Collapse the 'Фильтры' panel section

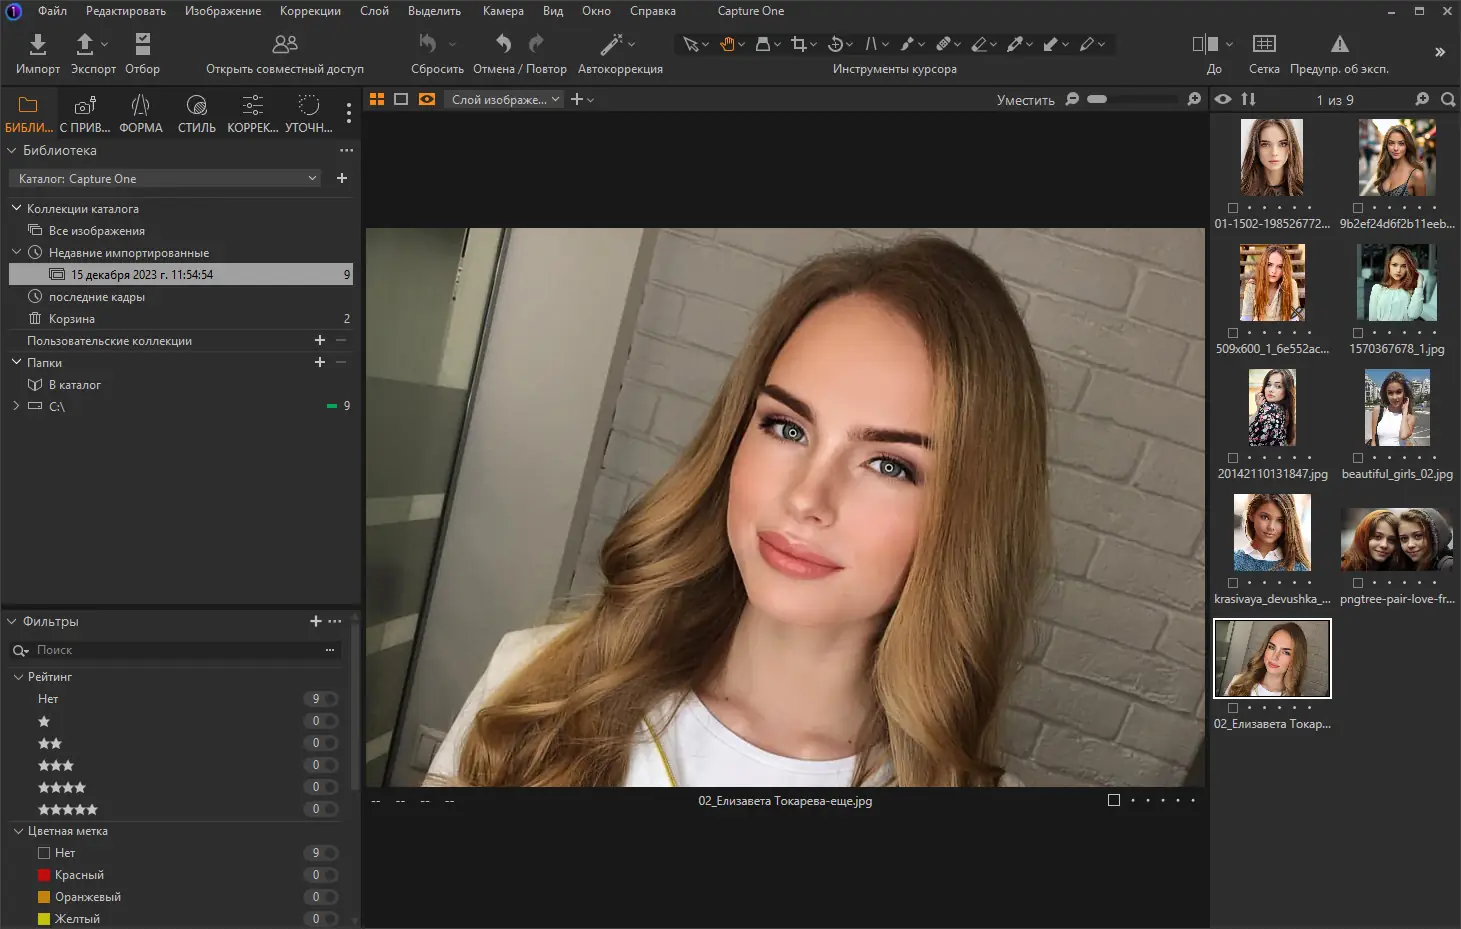click(13, 622)
